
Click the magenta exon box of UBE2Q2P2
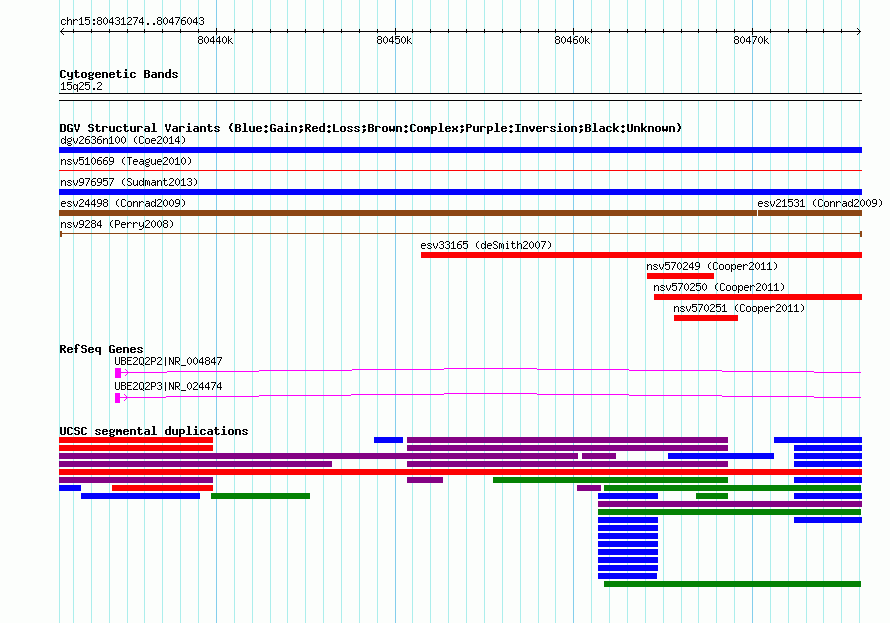pos(118,373)
